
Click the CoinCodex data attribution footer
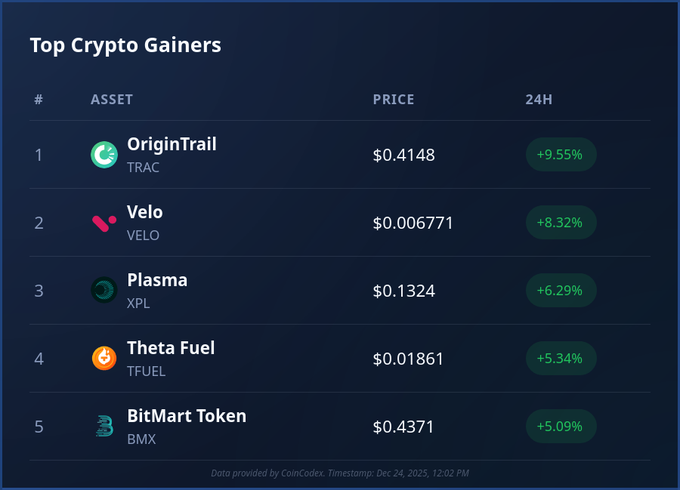(340, 473)
